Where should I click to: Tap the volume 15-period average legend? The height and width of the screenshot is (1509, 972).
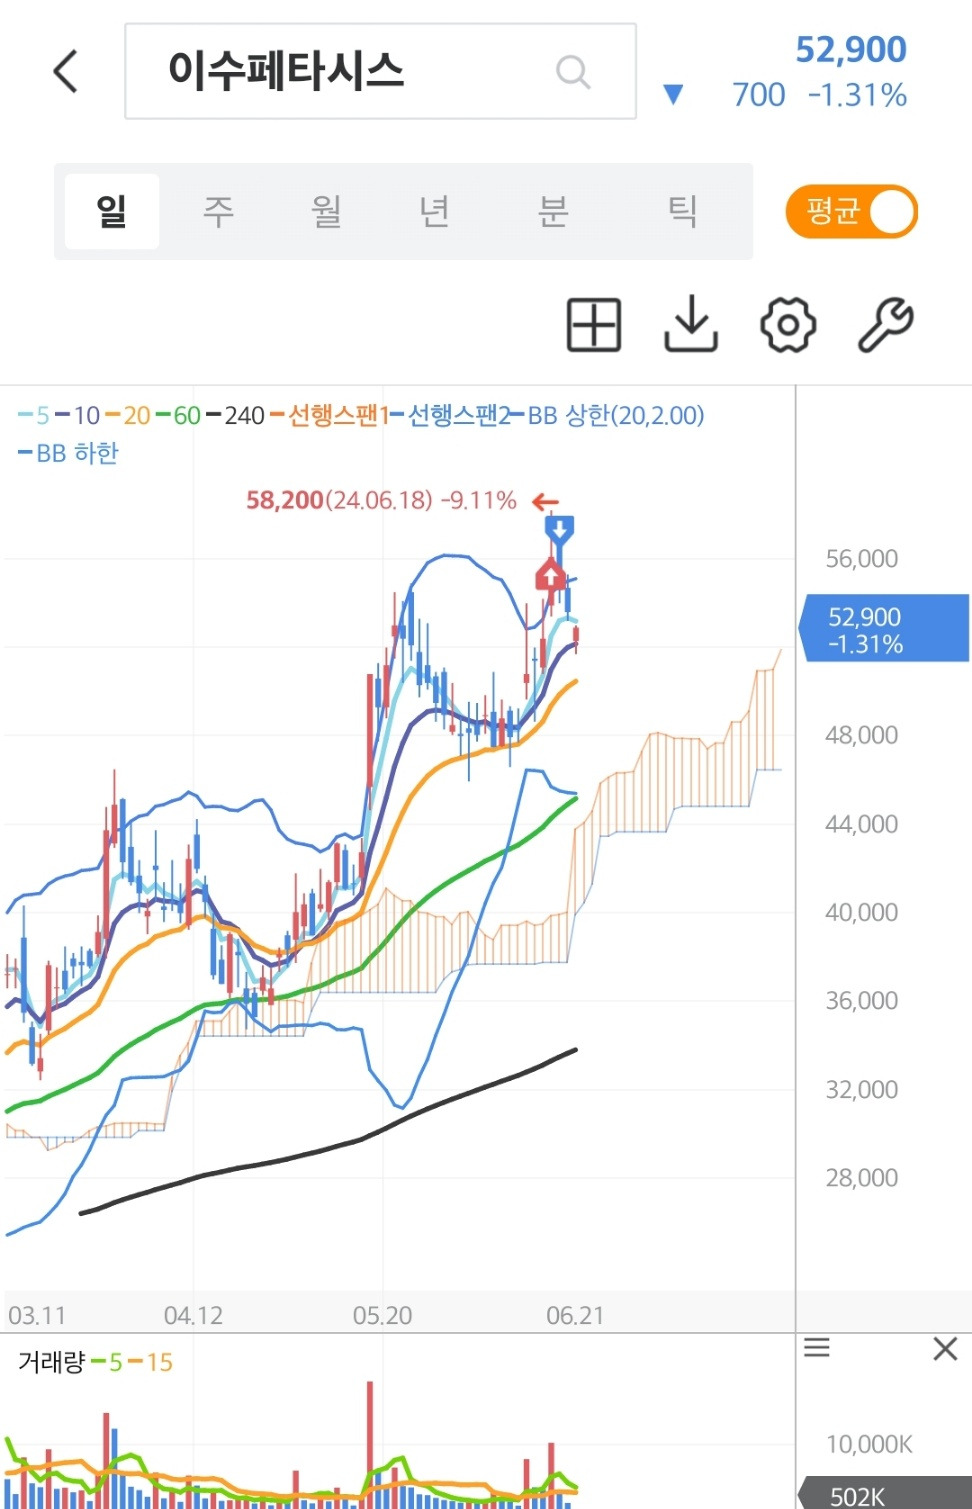pyautogui.click(x=151, y=1362)
